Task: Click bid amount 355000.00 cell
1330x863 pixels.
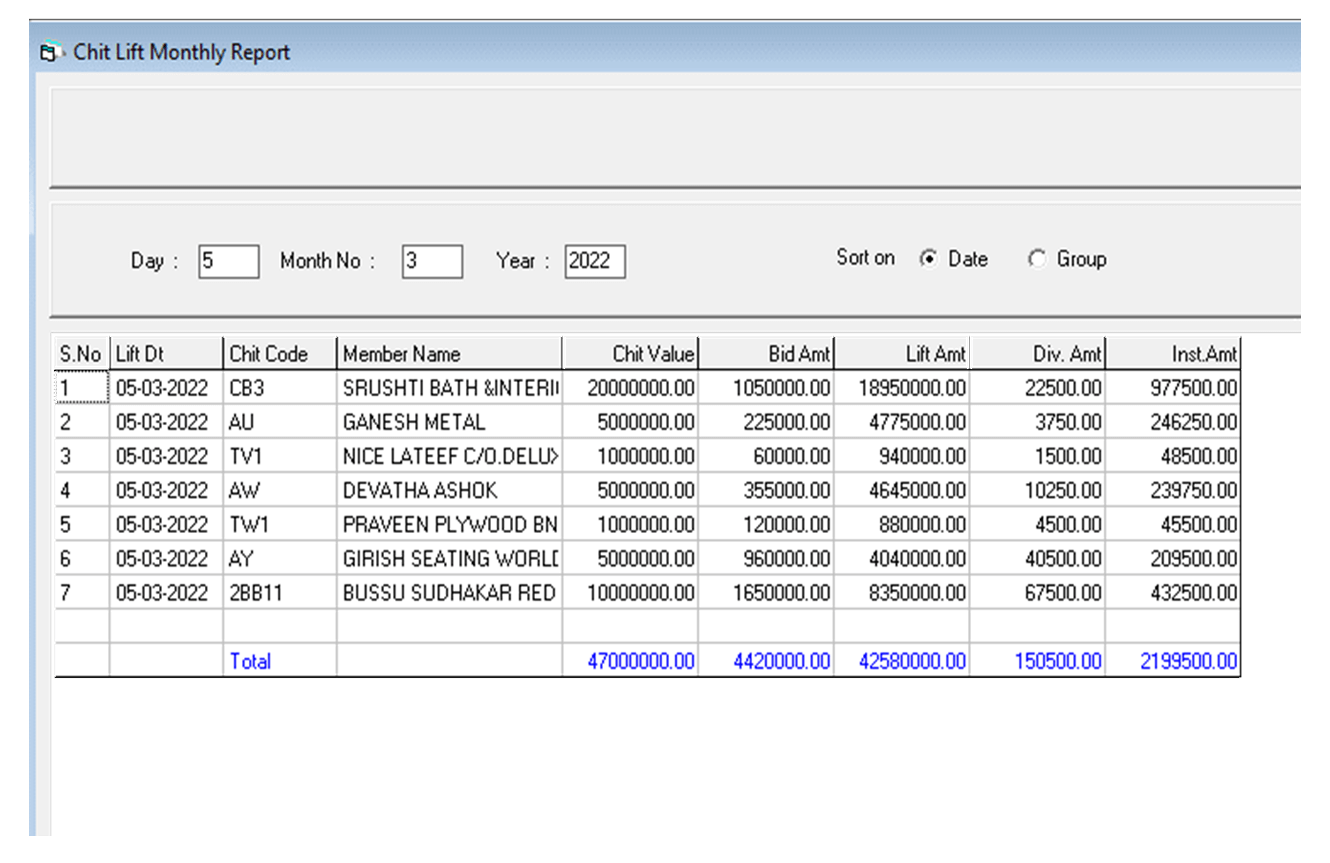Action: [767, 490]
